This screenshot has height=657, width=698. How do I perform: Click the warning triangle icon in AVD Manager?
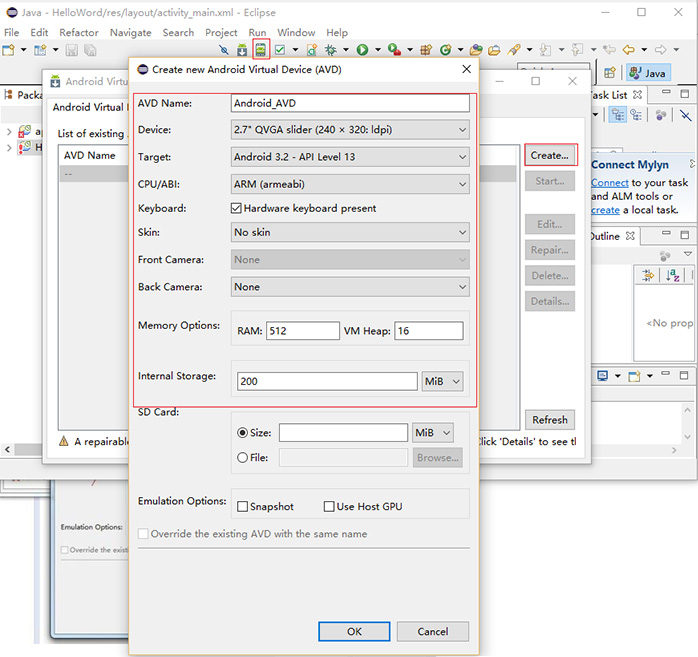pos(63,441)
